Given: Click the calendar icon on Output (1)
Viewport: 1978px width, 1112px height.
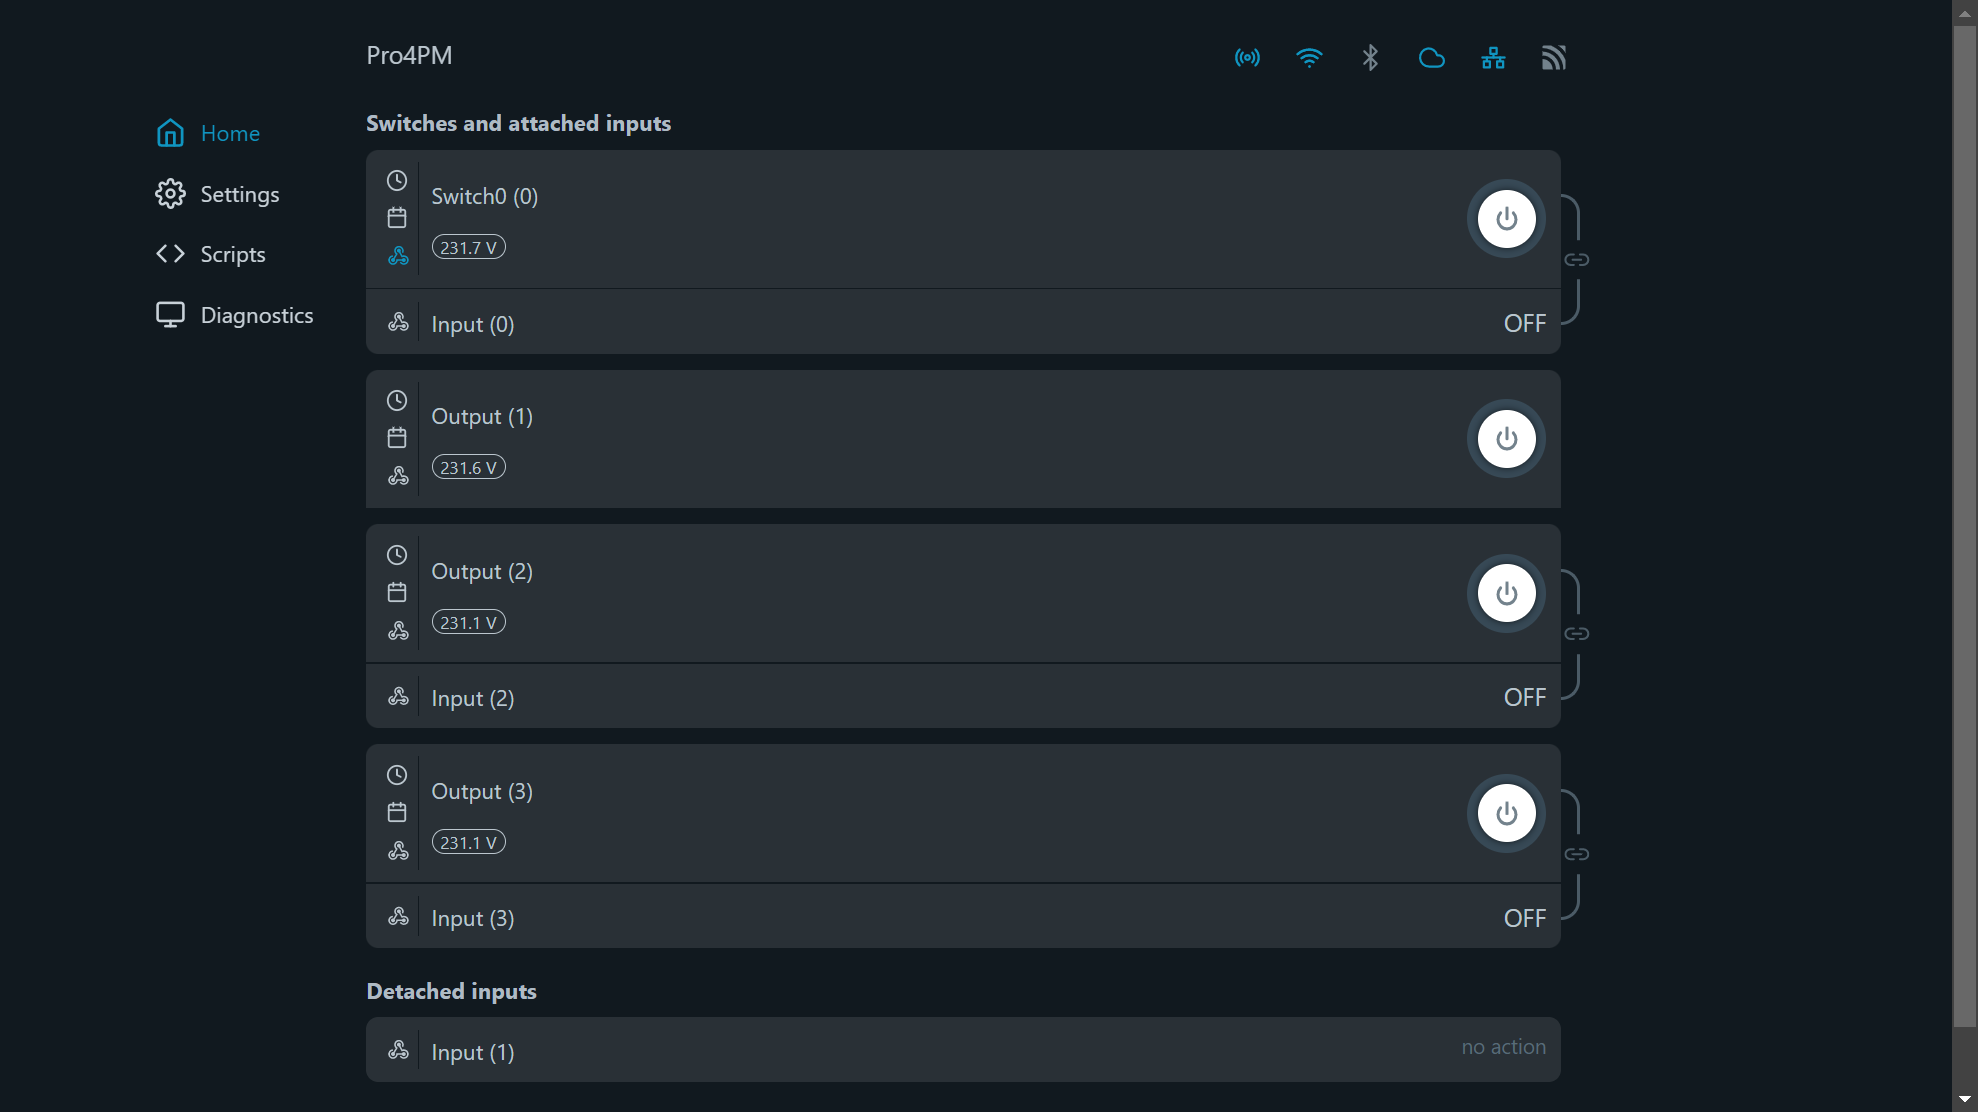Looking at the screenshot, I should (x=397, y=437).
